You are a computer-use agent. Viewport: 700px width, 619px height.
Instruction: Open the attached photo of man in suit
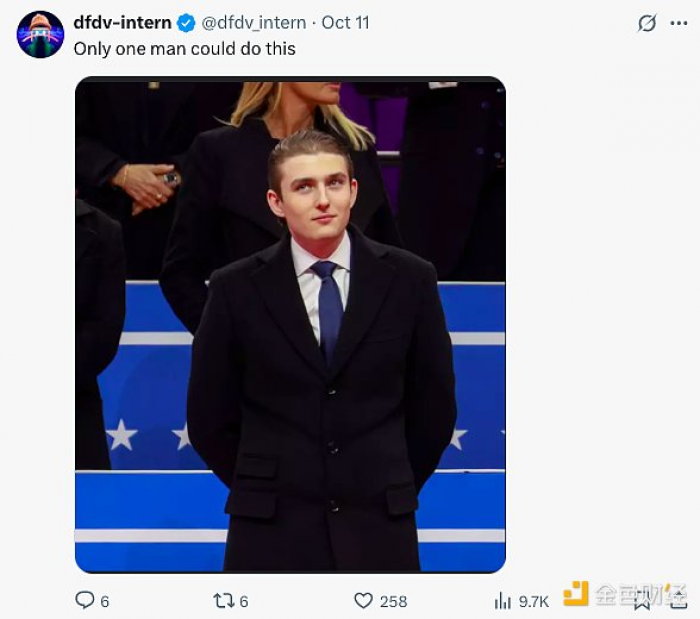pyautogui.click(x=290, y=325)
